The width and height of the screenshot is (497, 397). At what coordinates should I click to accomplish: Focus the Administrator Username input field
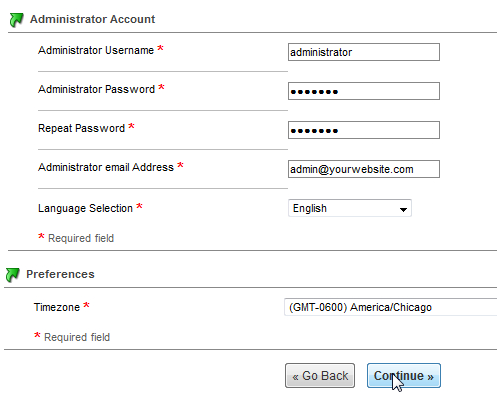click(x=364, y=52)
